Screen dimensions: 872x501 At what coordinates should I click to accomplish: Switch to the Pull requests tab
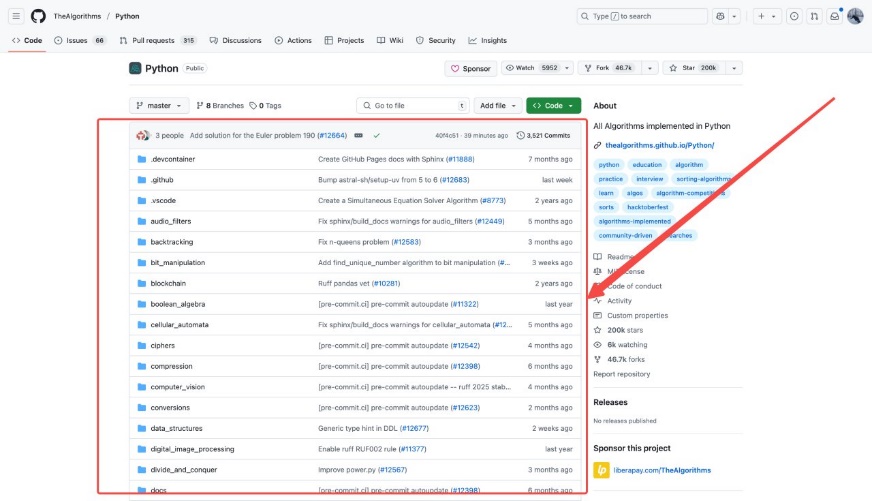click(x=157, y=40)
